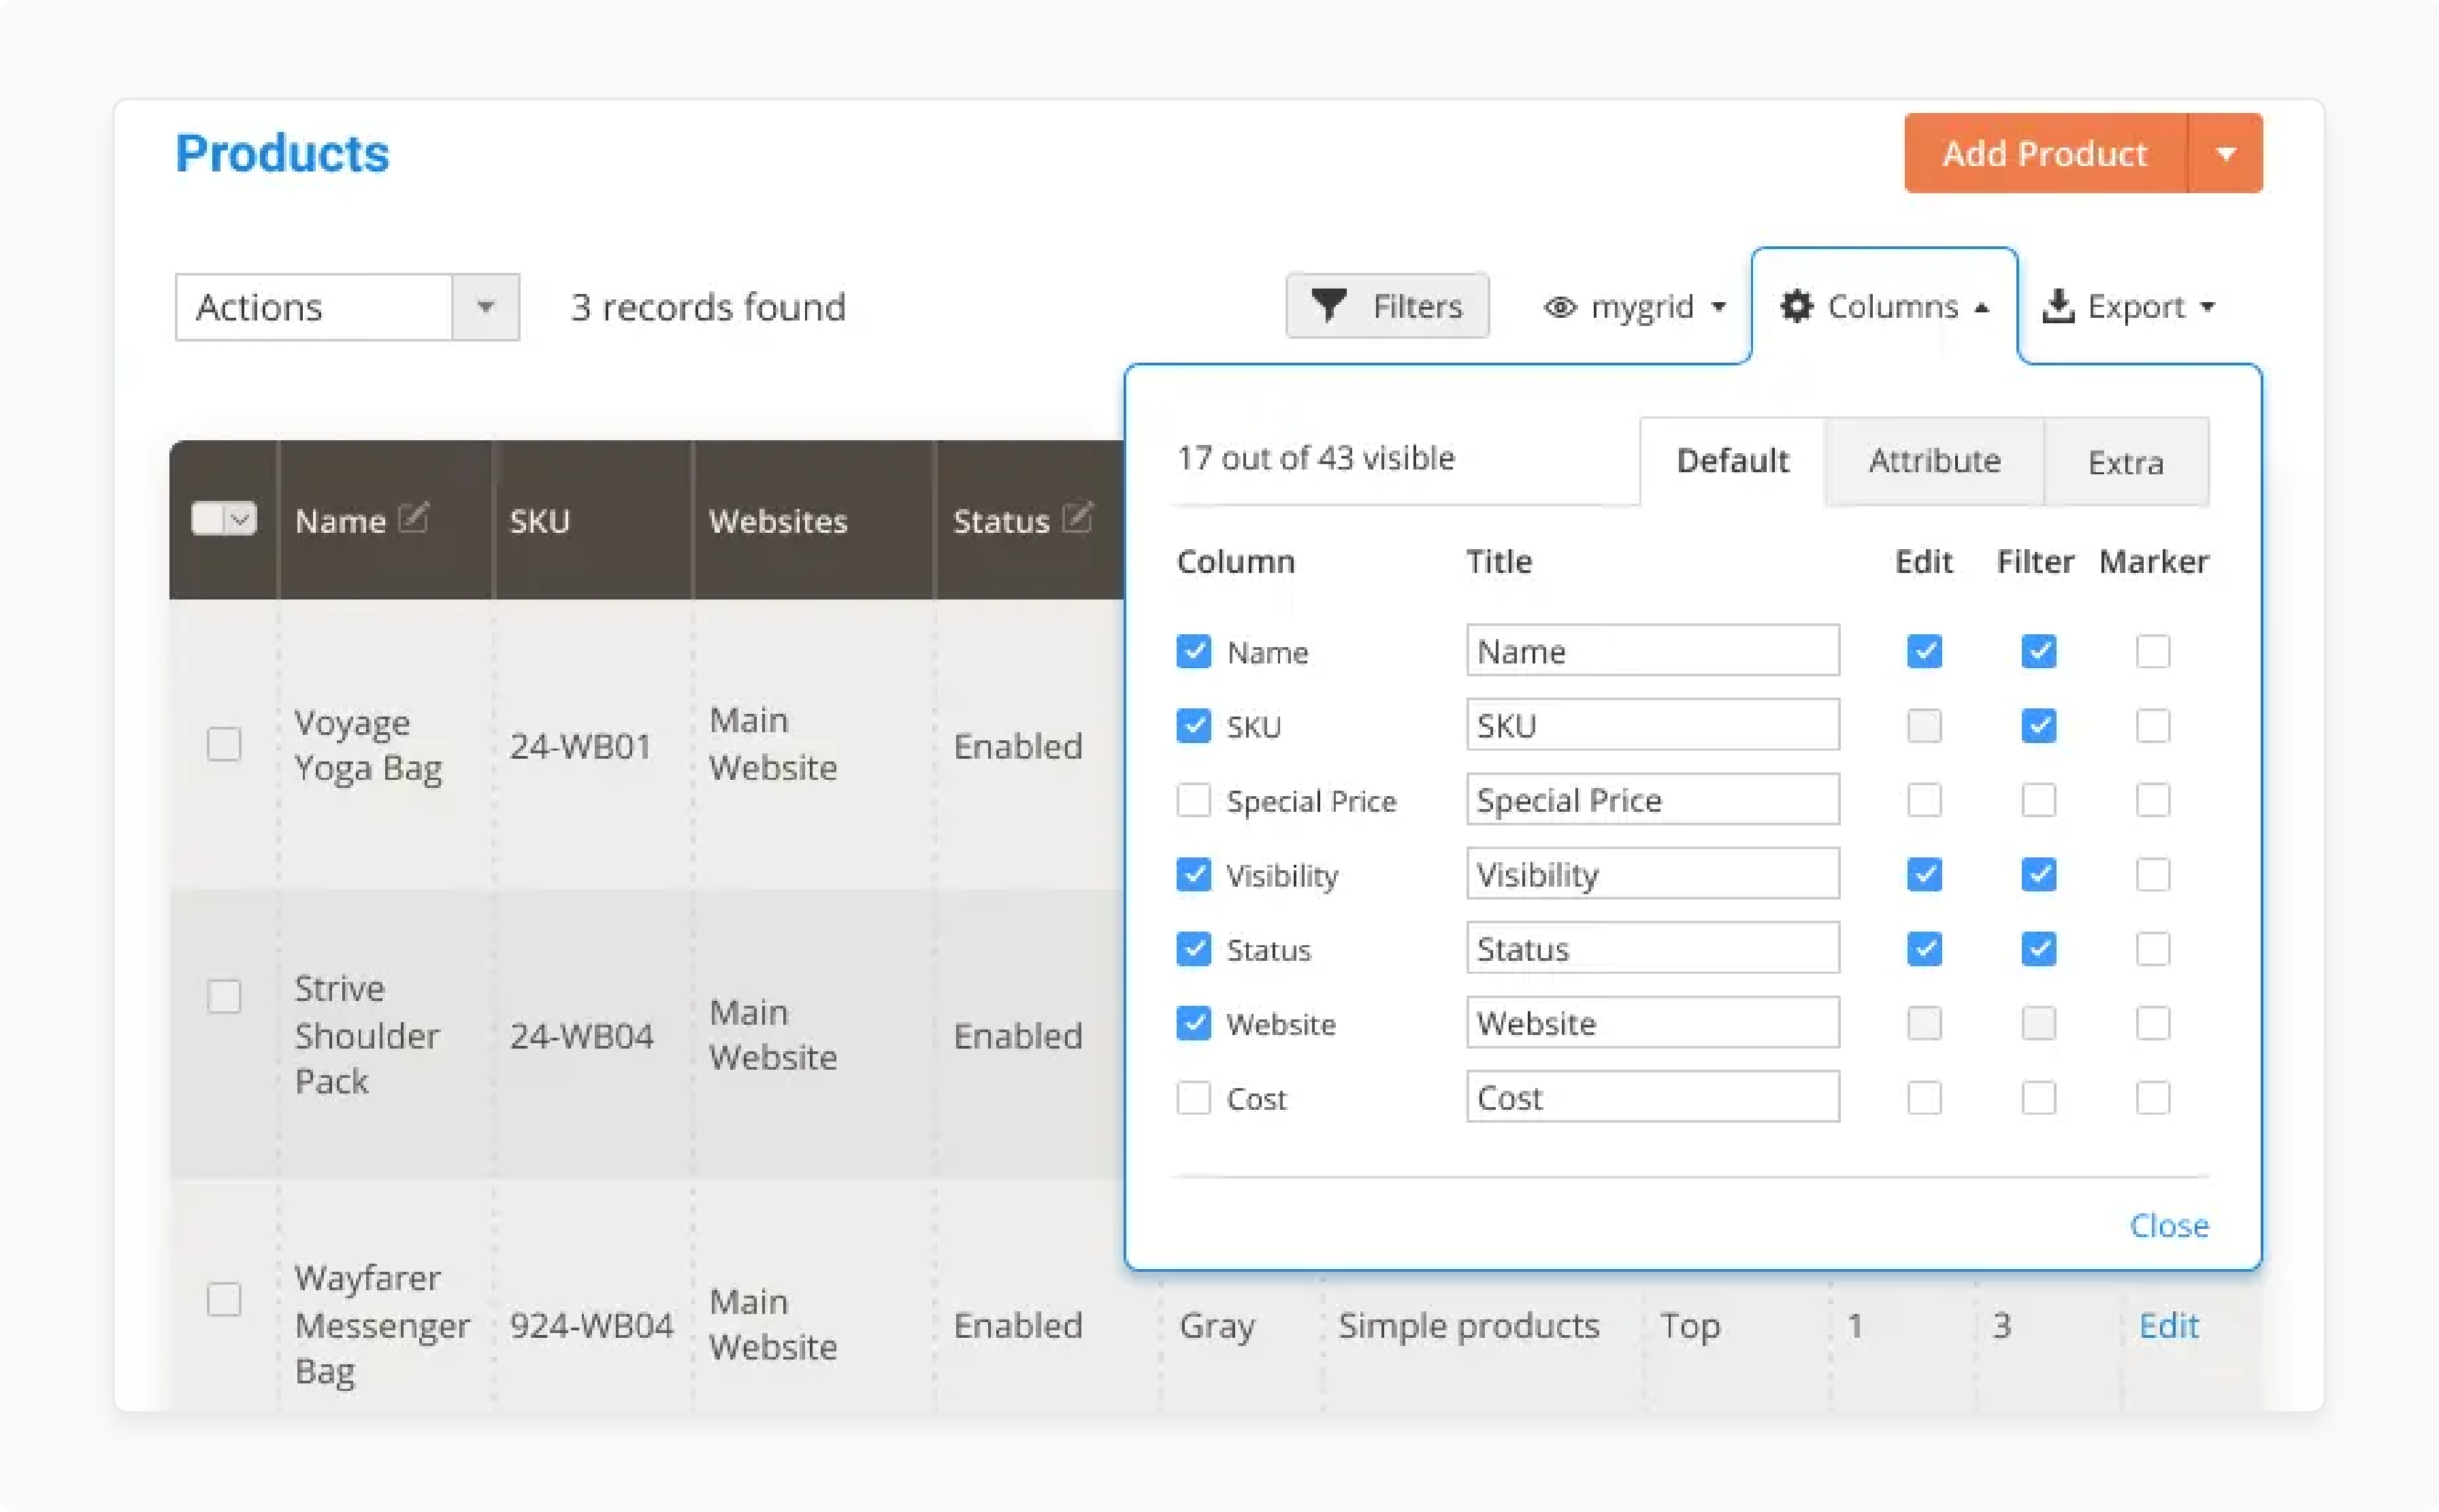The height and width of the screenshot is (1512, 2439).
Task: Click the 17 out of 43 visible text
Action: (1315, 458)
